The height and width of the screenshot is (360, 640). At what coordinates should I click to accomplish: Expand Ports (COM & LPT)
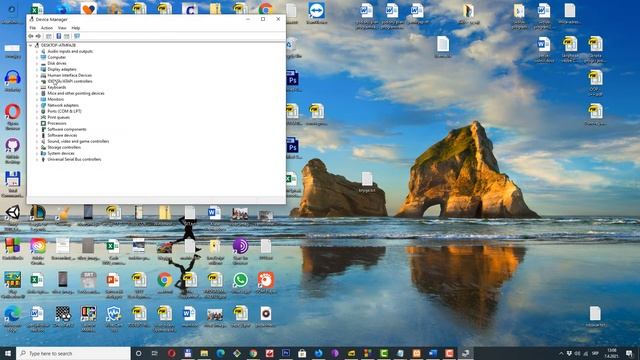(37, 111)
